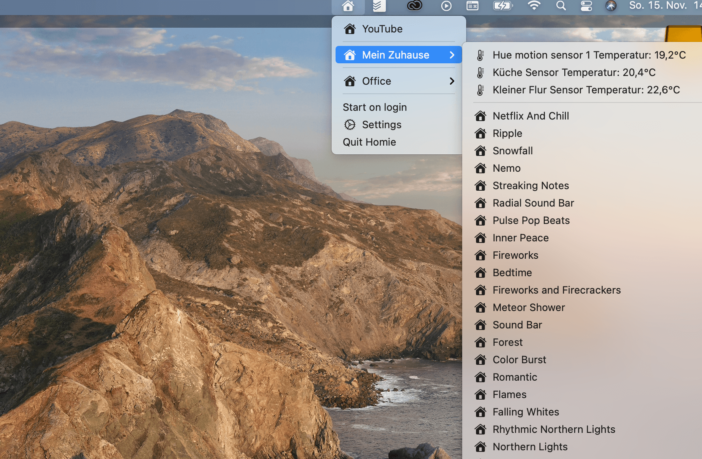Click the Homie house icon in menu bar

pos(348,6)
